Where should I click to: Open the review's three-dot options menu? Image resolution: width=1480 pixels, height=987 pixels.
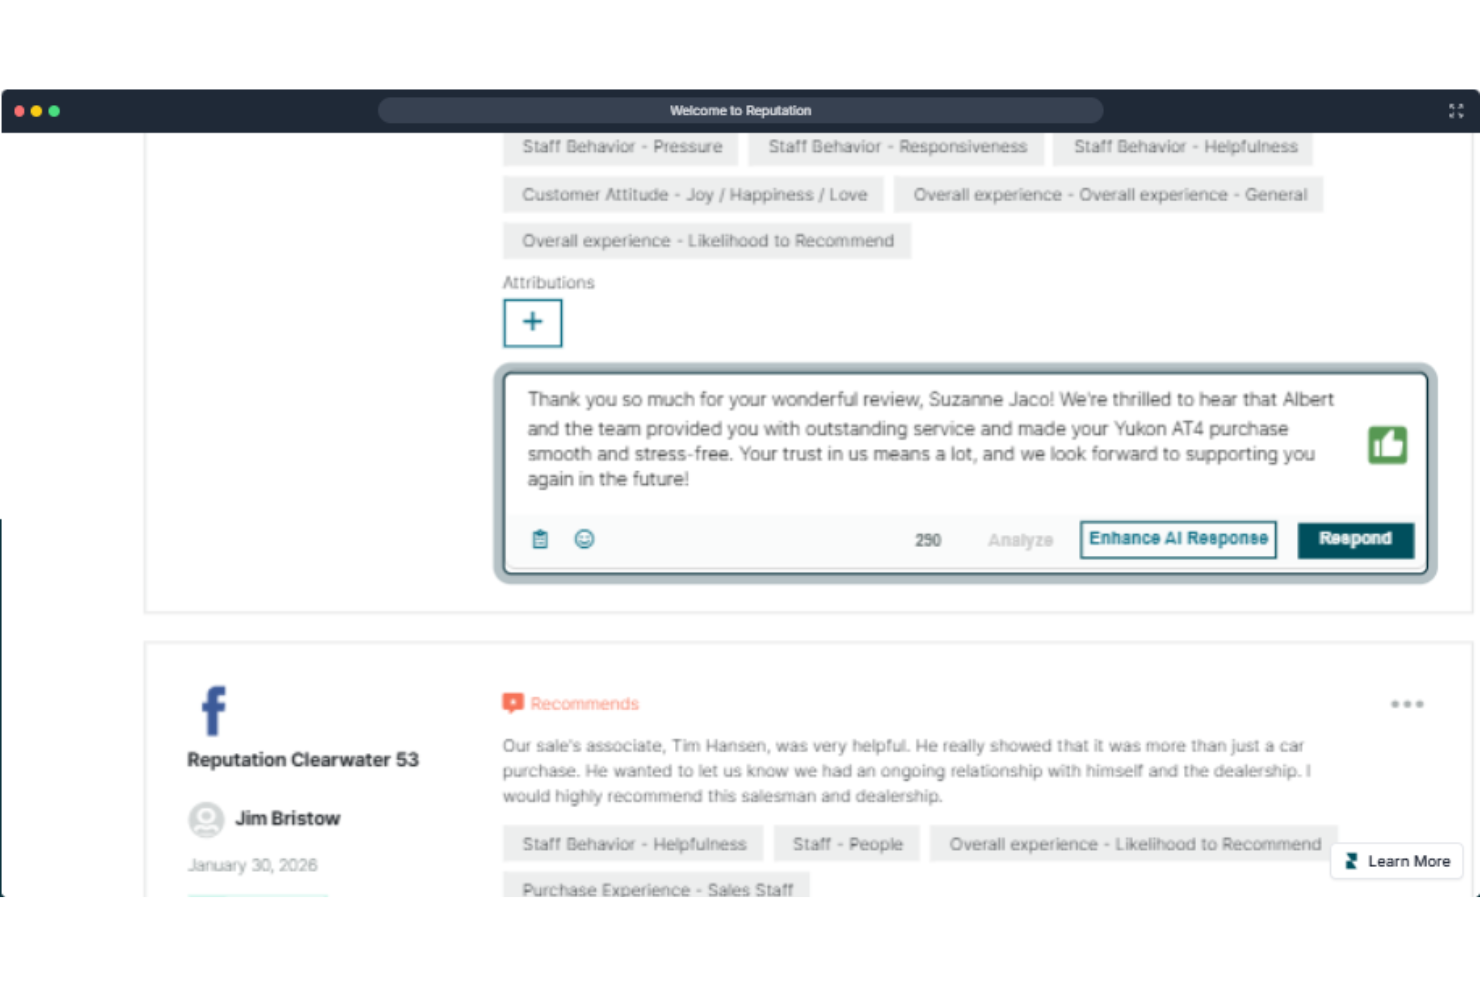click(1407, 703)
